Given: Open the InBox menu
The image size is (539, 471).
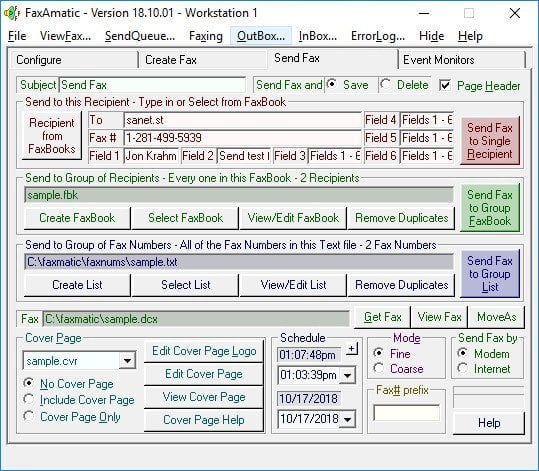Looking at the screenshot, I should (x=318, y=36).
